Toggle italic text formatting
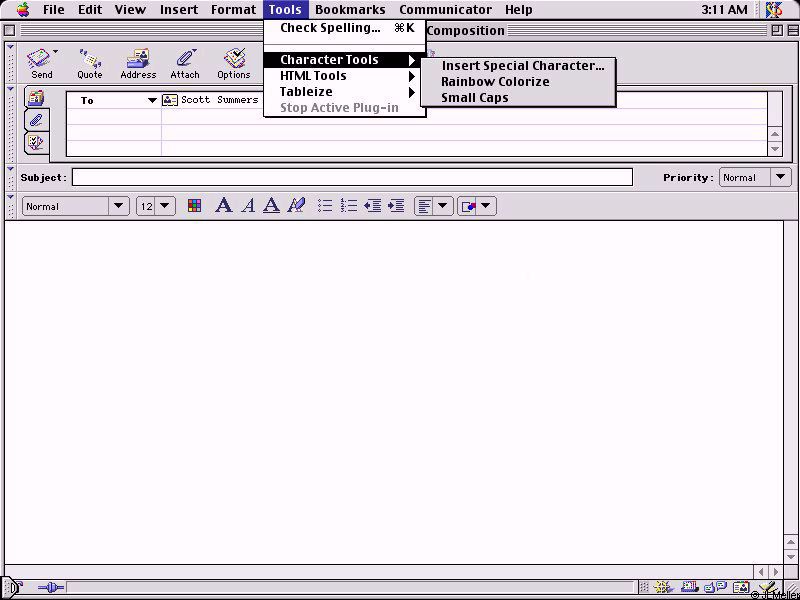The image size is (800, 600). point(248,206)
